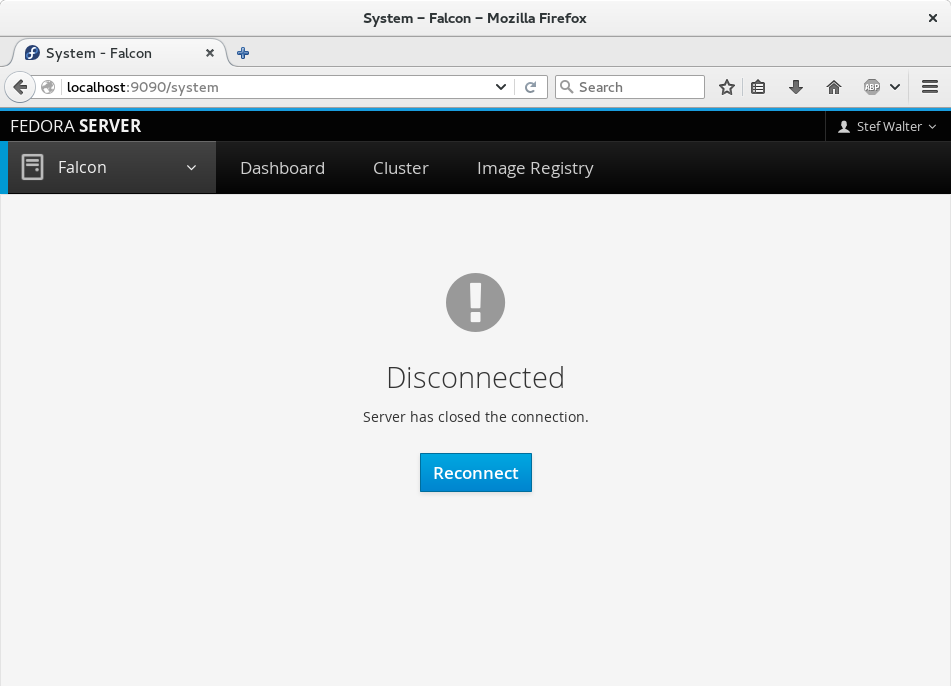Click the reload page icon
Image resolution: width=951 pixels, height=686 pixels.
click(x=531, y=87)
